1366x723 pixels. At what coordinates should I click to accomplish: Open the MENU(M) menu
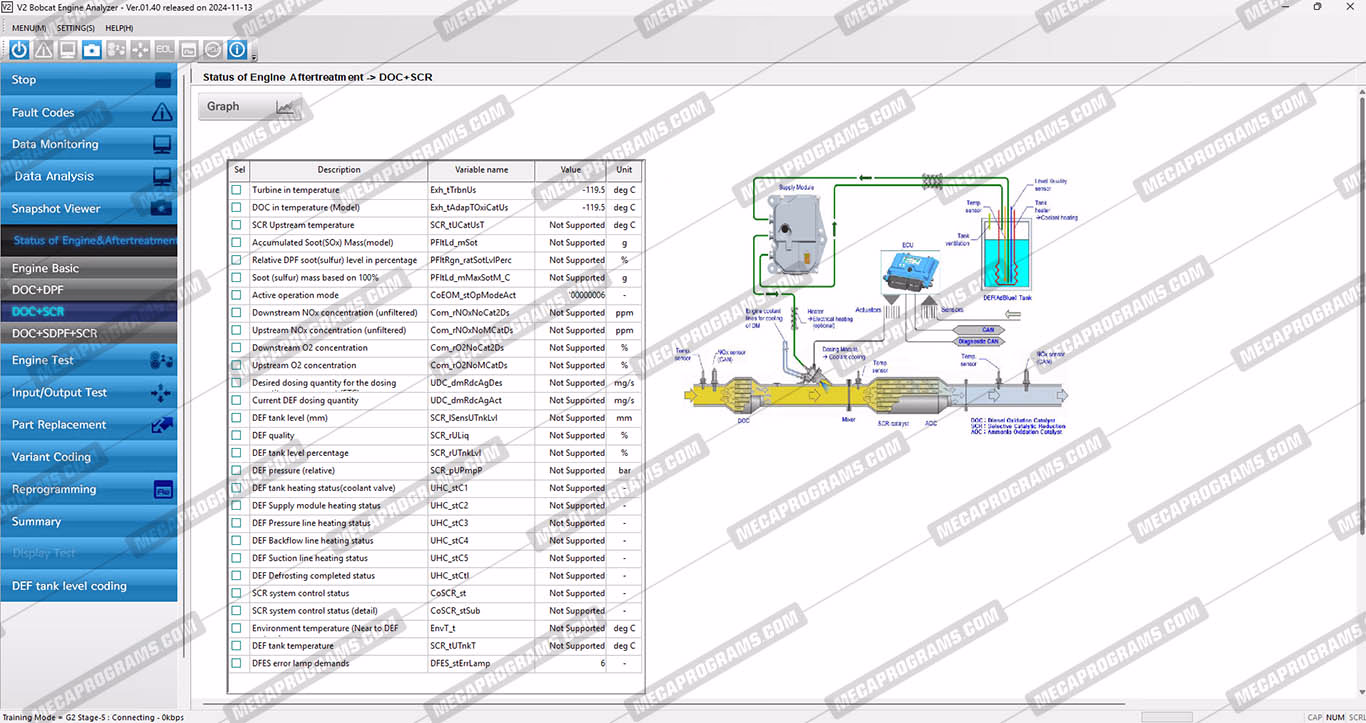[x=29, y=28]
